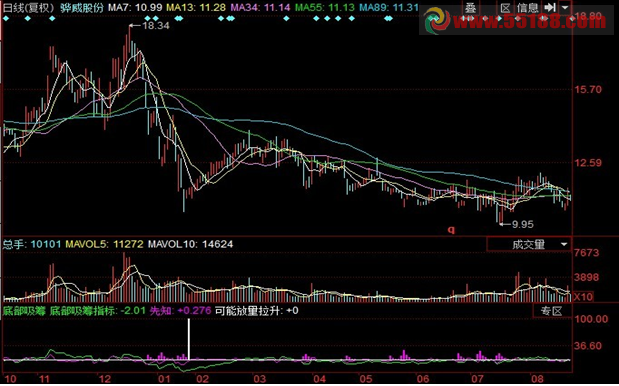Click the 55188 swirl logo

[437, 20]
